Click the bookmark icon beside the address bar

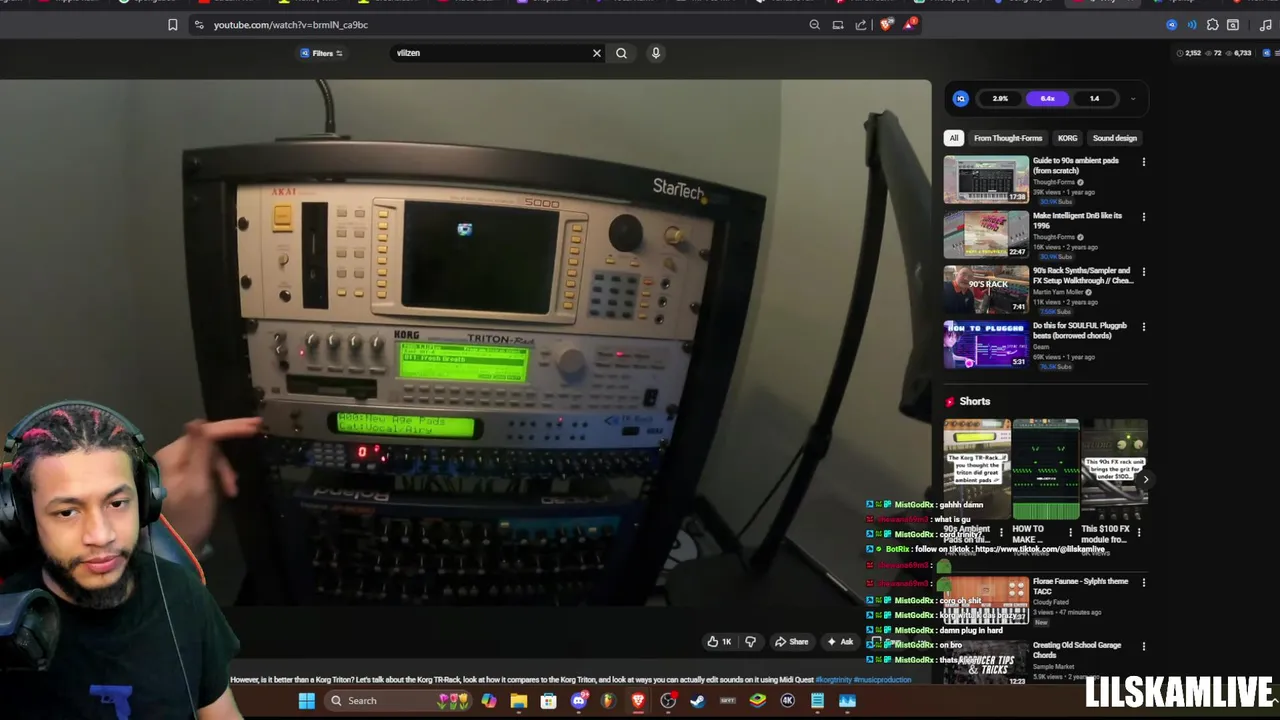pos(172,25)
